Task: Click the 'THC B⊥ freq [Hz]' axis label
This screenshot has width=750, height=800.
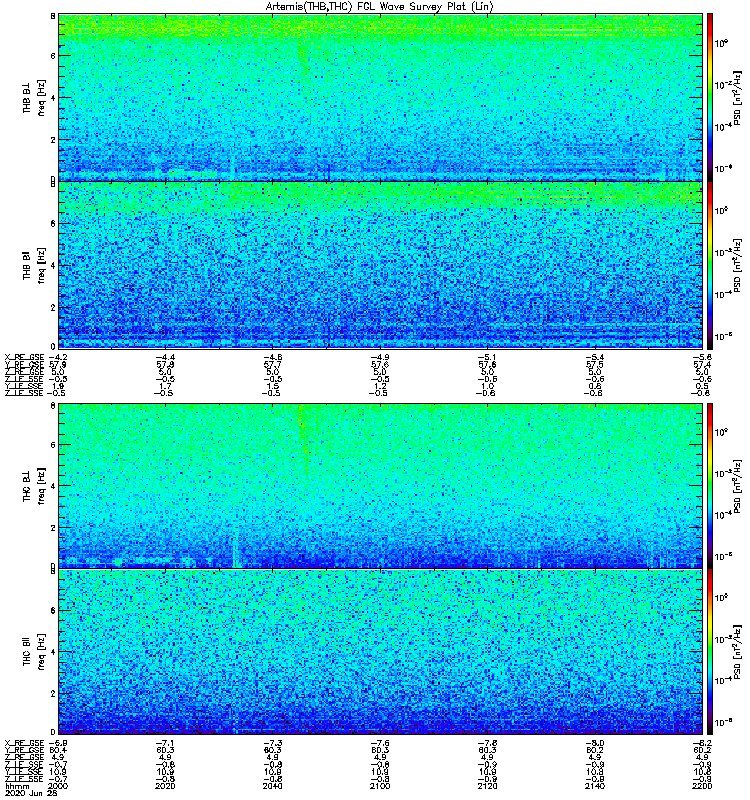Action: [x=34, y=486]
